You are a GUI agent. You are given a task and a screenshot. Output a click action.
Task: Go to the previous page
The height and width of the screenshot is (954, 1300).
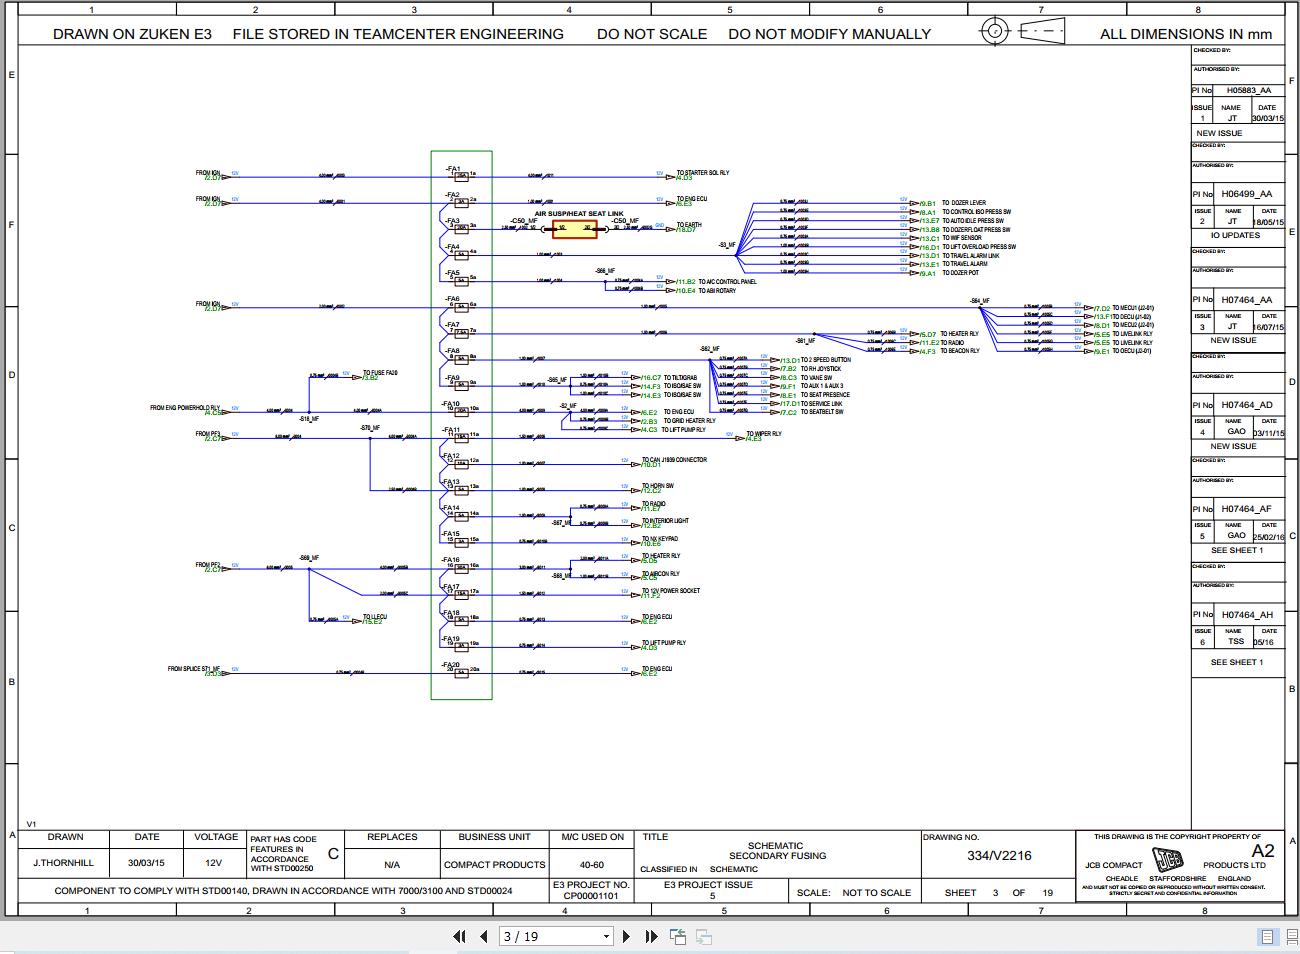(x=484, y=936)
